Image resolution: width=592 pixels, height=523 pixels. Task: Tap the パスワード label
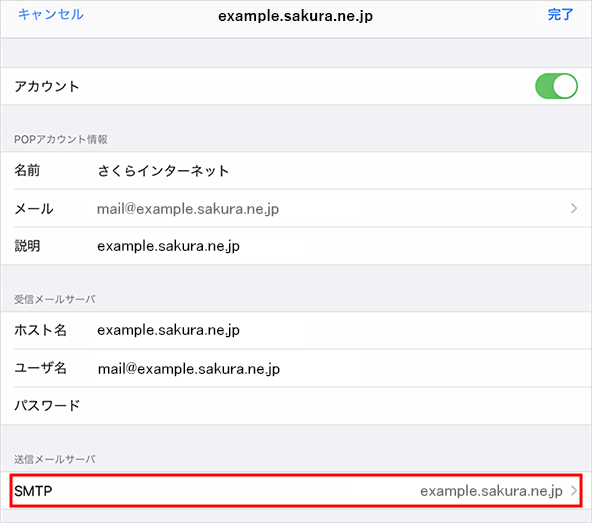pos(47,406)
